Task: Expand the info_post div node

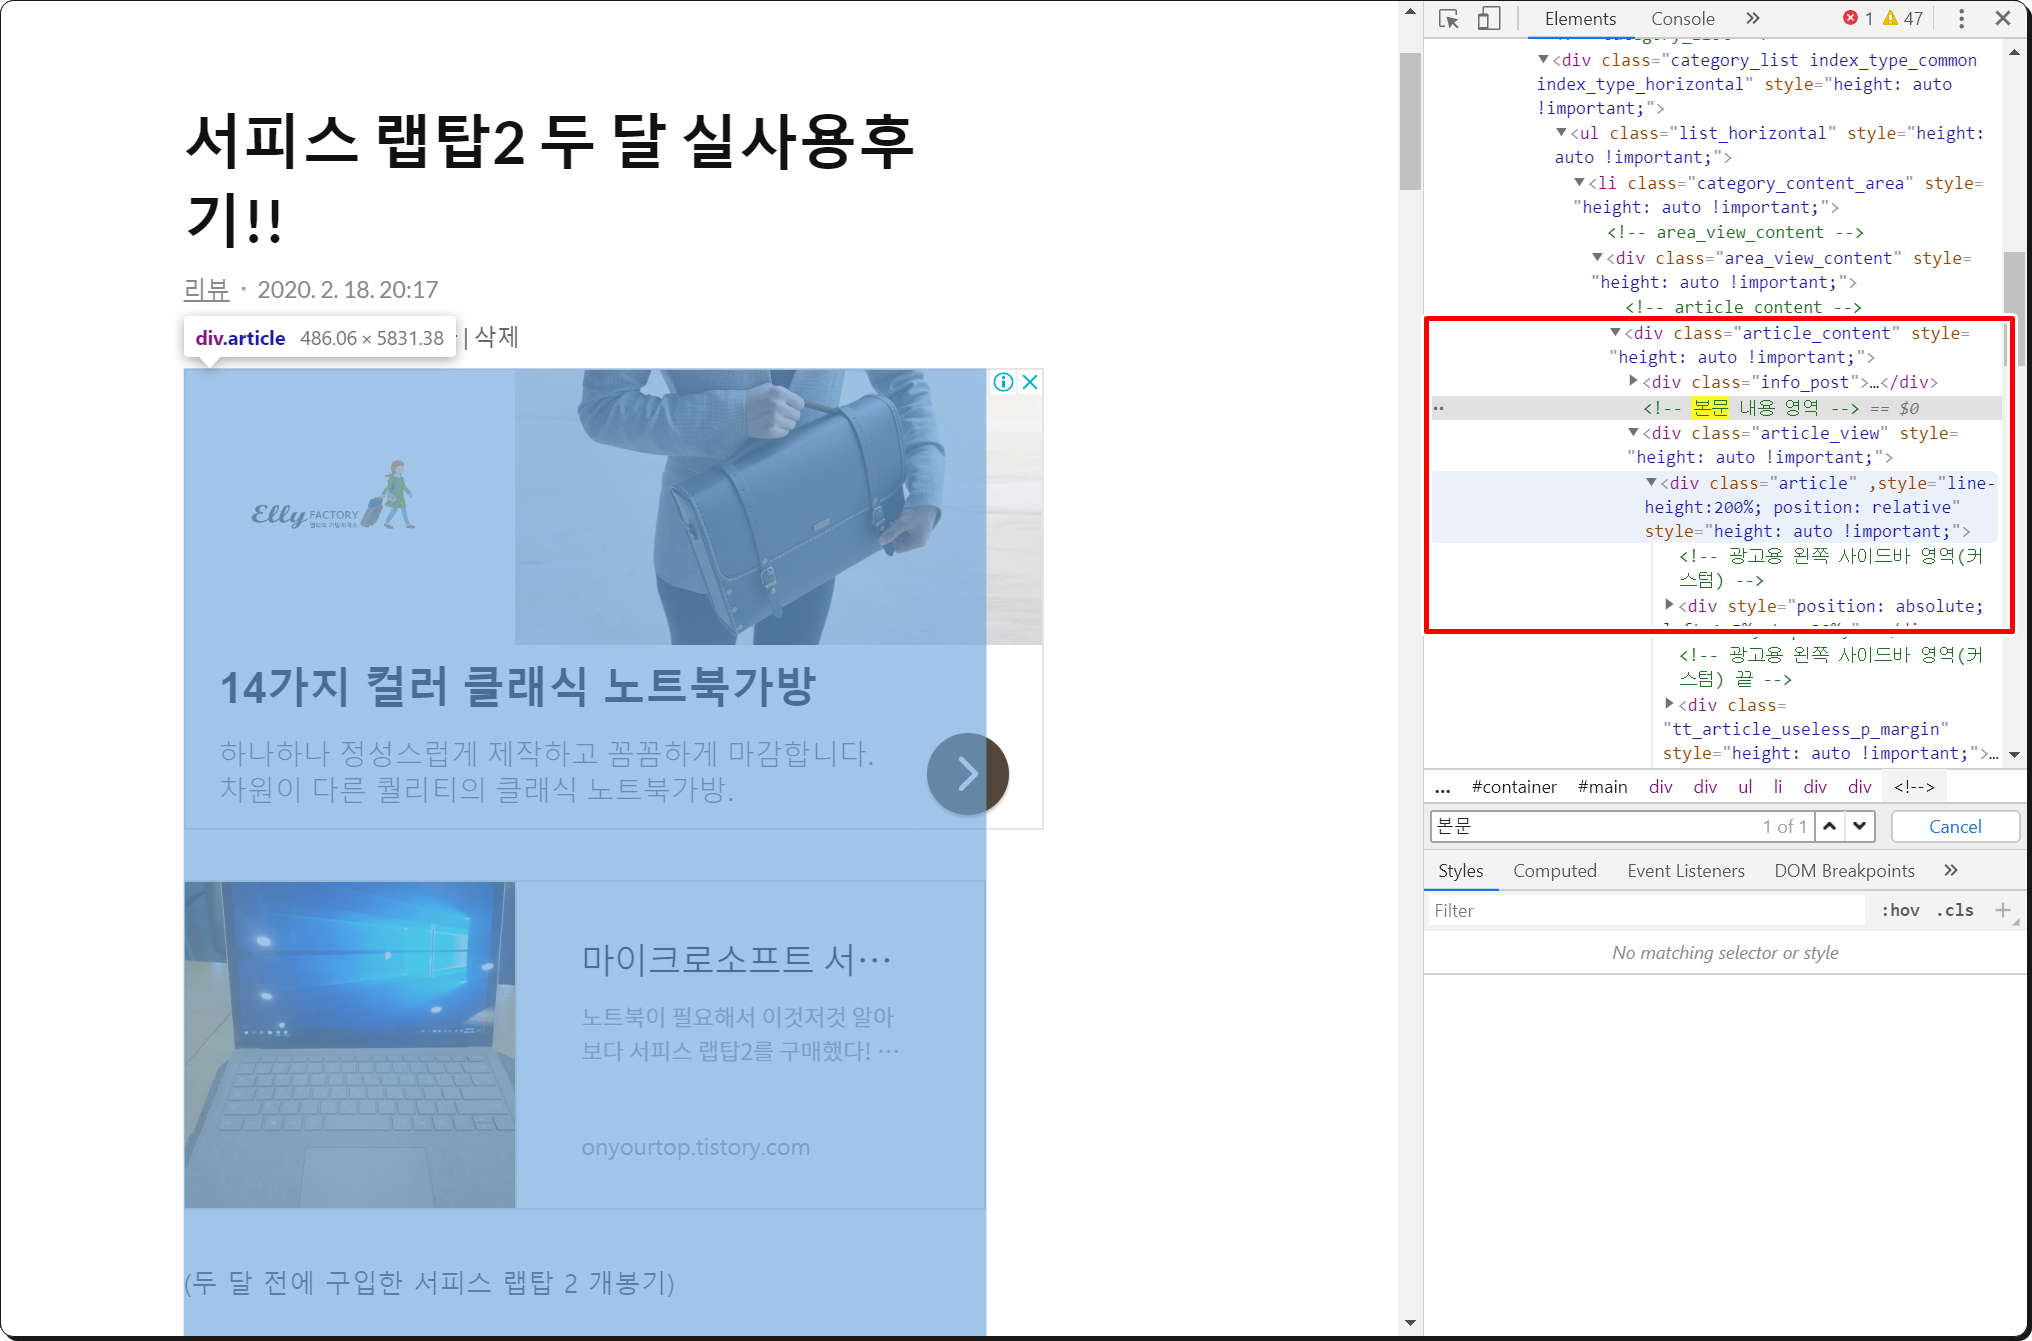Action: click(x=1633, y=382)
